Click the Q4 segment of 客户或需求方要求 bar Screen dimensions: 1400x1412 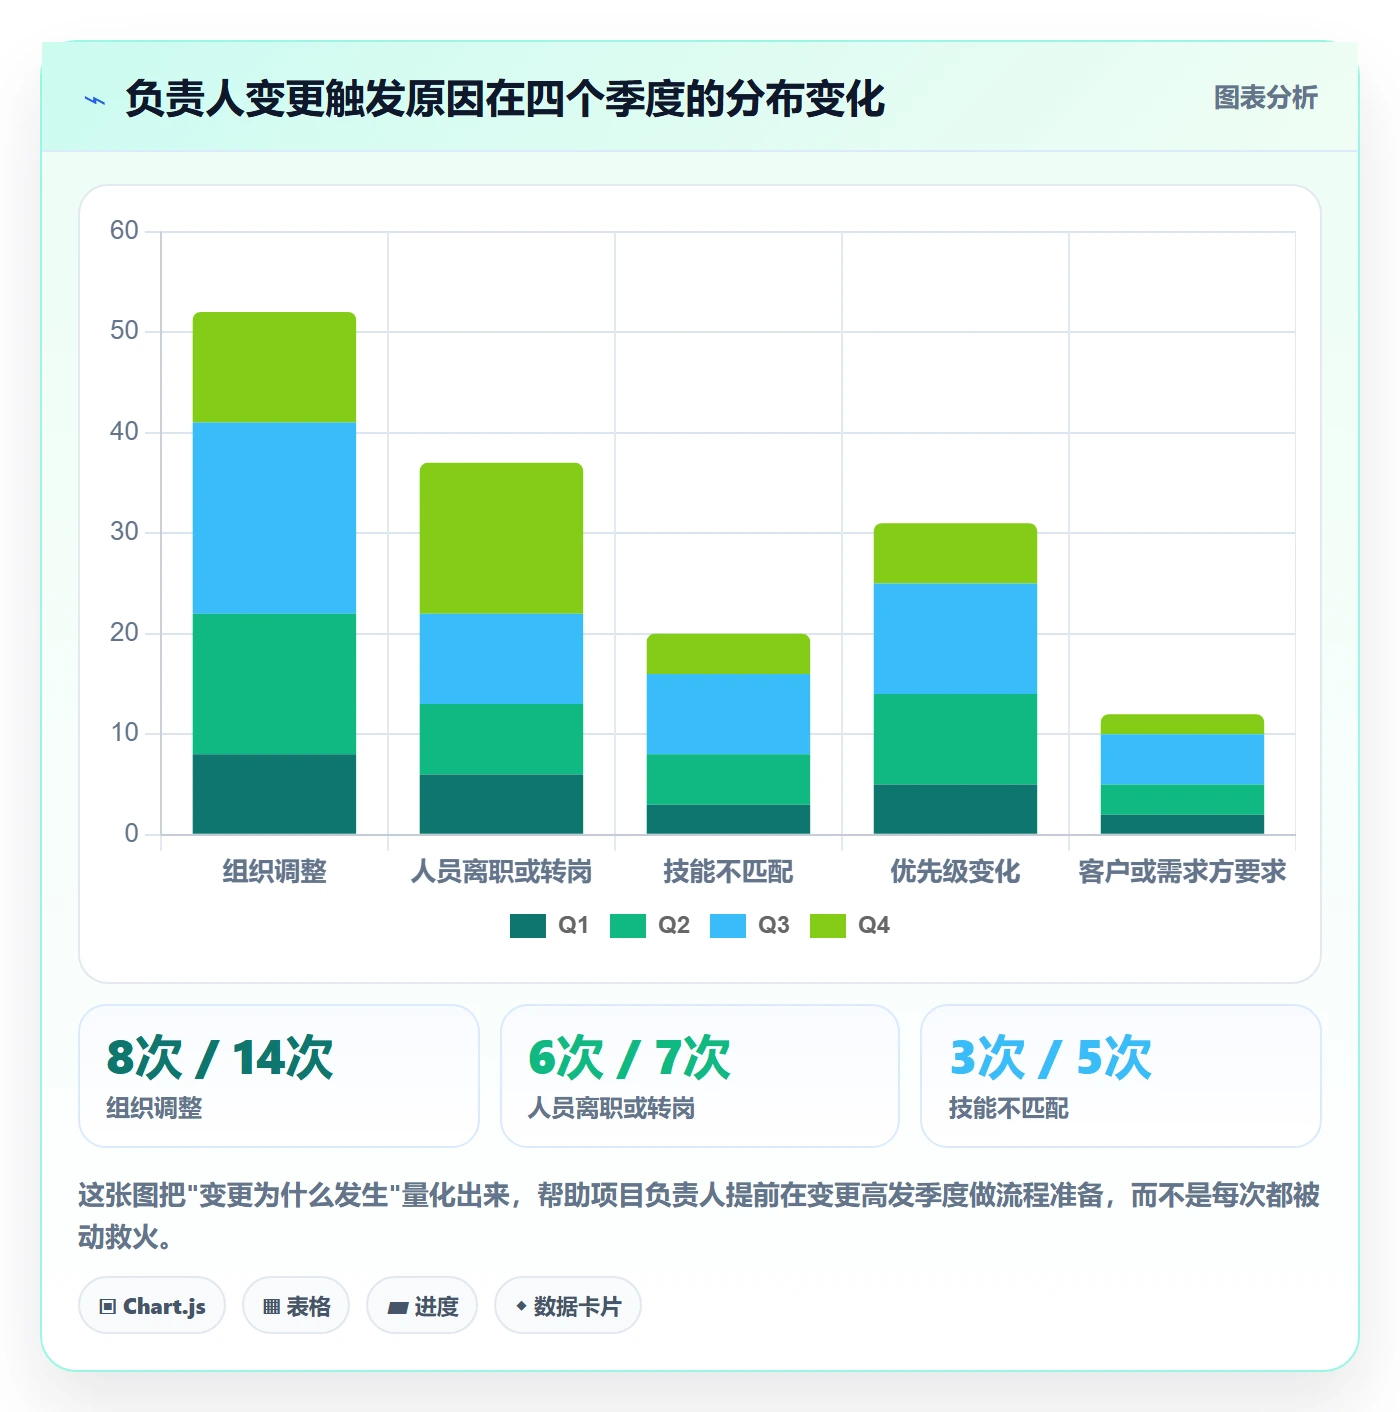point(1182,724)
